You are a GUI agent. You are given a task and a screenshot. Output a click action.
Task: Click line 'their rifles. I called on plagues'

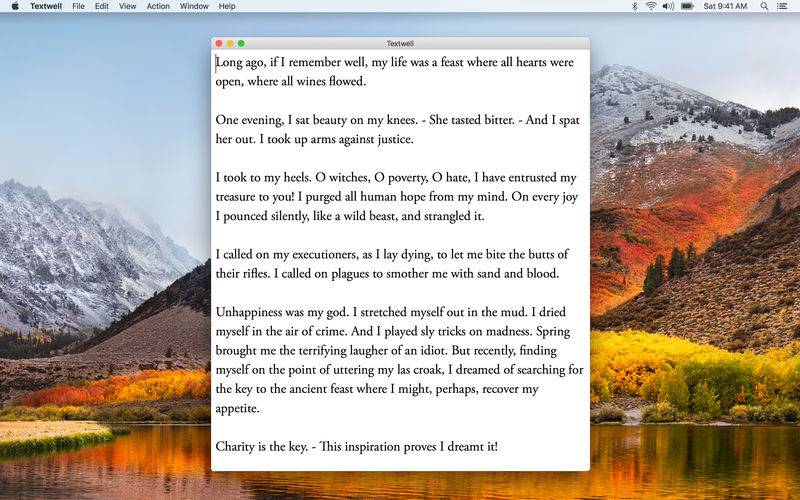tap(387, 274)
